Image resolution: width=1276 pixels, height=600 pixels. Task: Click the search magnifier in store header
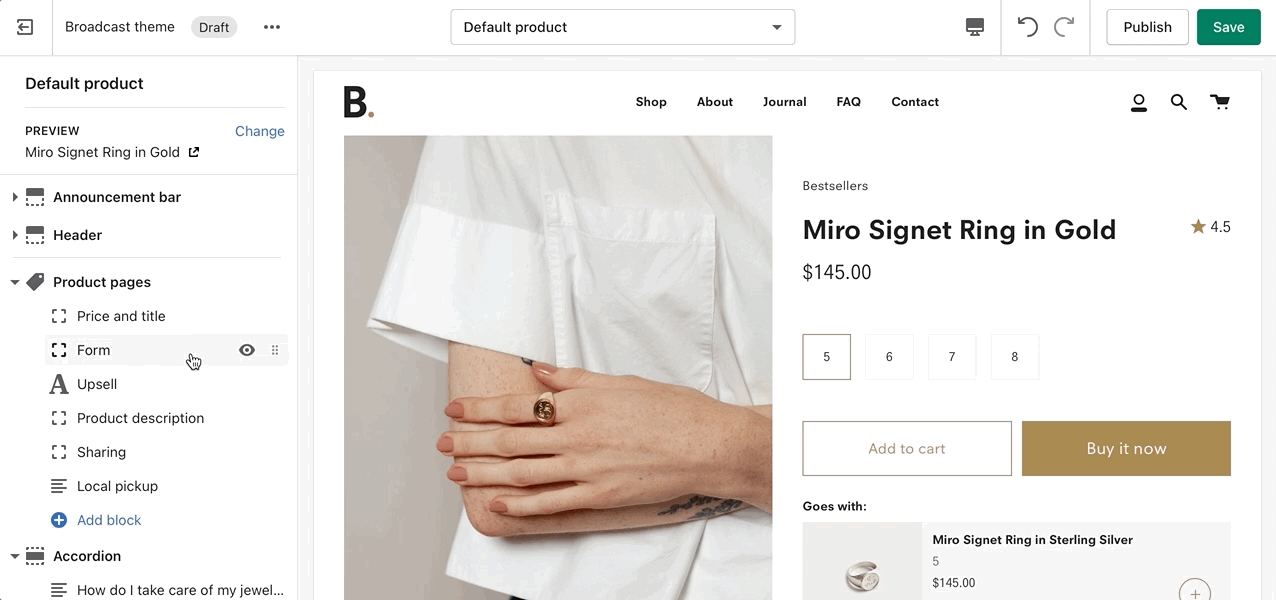tap(1179, 102)
